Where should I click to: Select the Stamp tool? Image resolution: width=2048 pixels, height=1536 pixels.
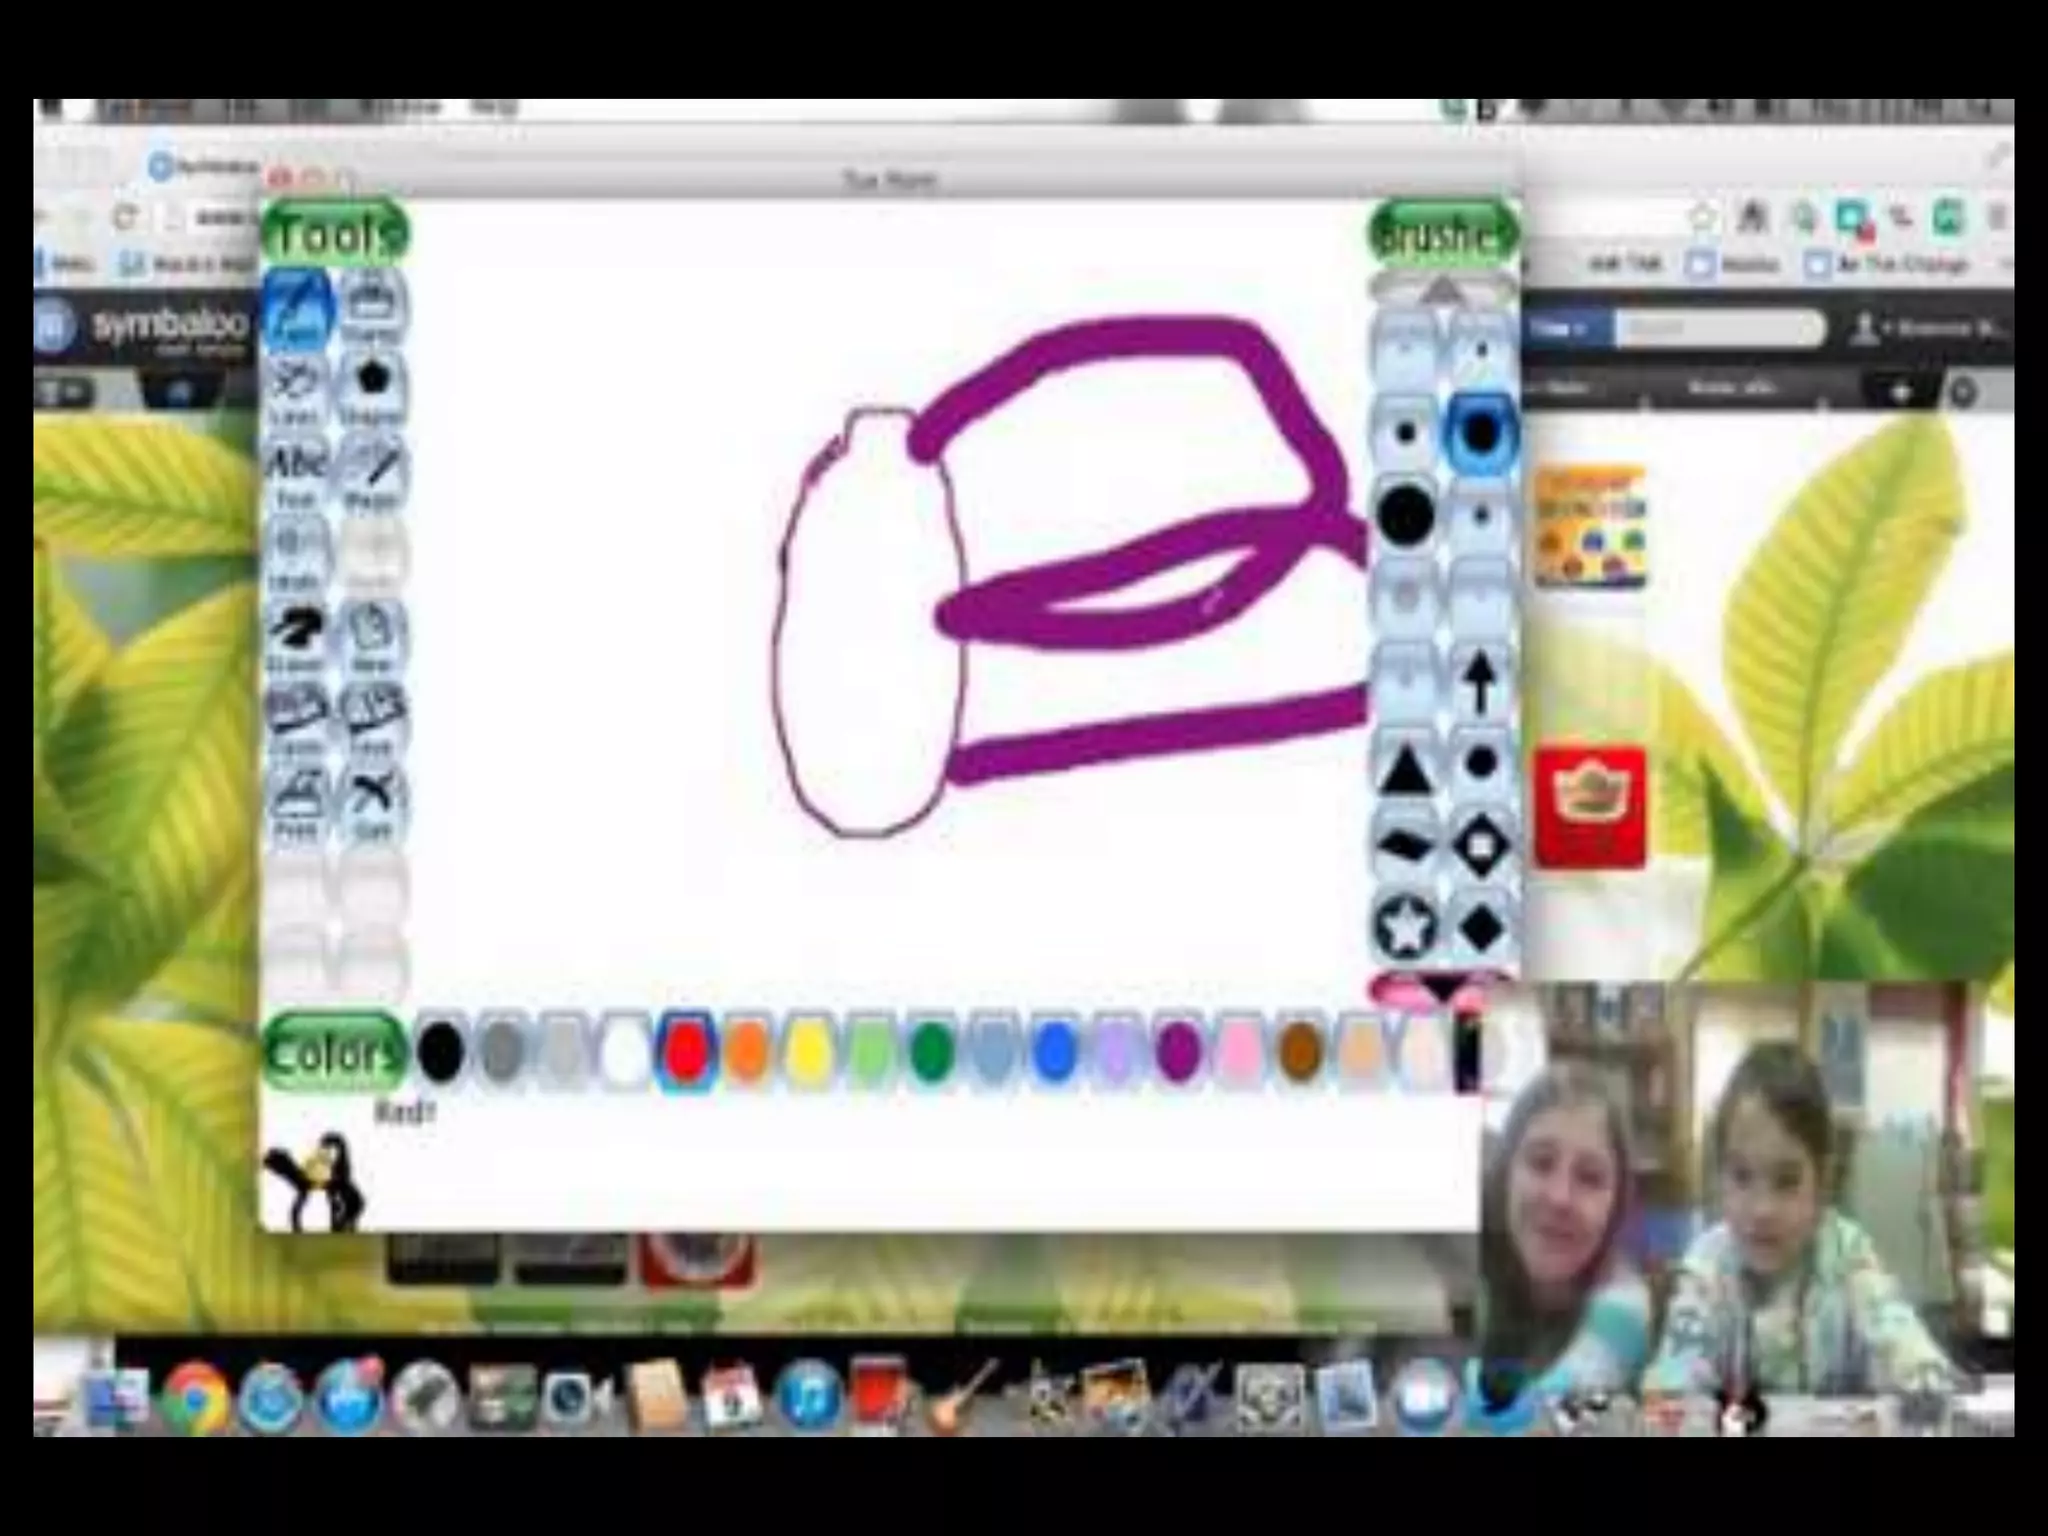coord(372,305)
